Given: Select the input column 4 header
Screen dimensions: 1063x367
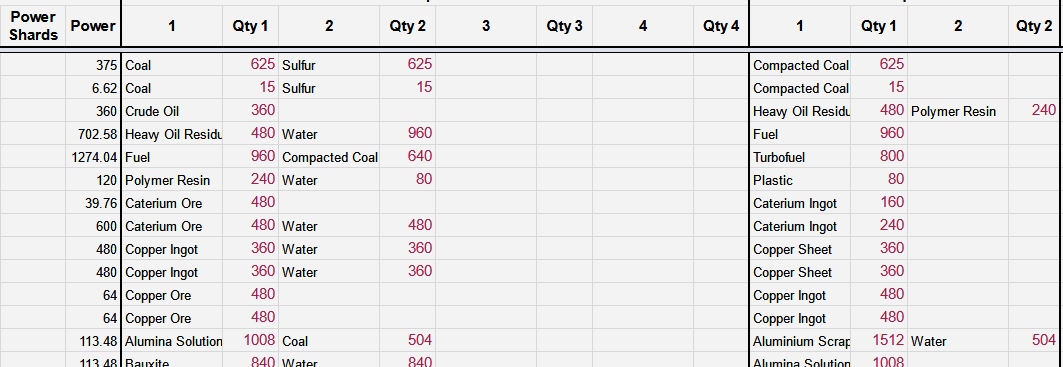Looking at the screenshot, I should [643, 26].
